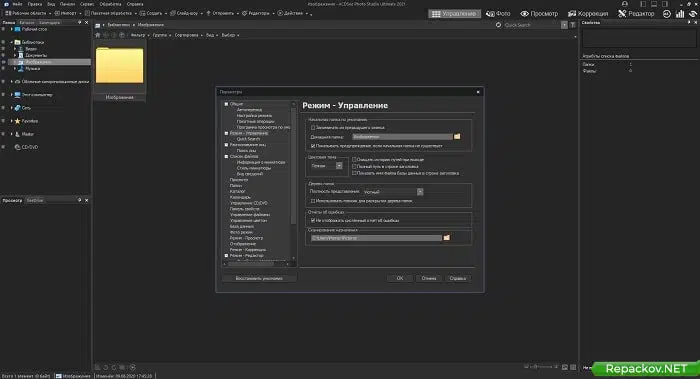Click the filter funnel icon beside Quick Search
The image size is (700, 379).
click(x=573, y=25)
